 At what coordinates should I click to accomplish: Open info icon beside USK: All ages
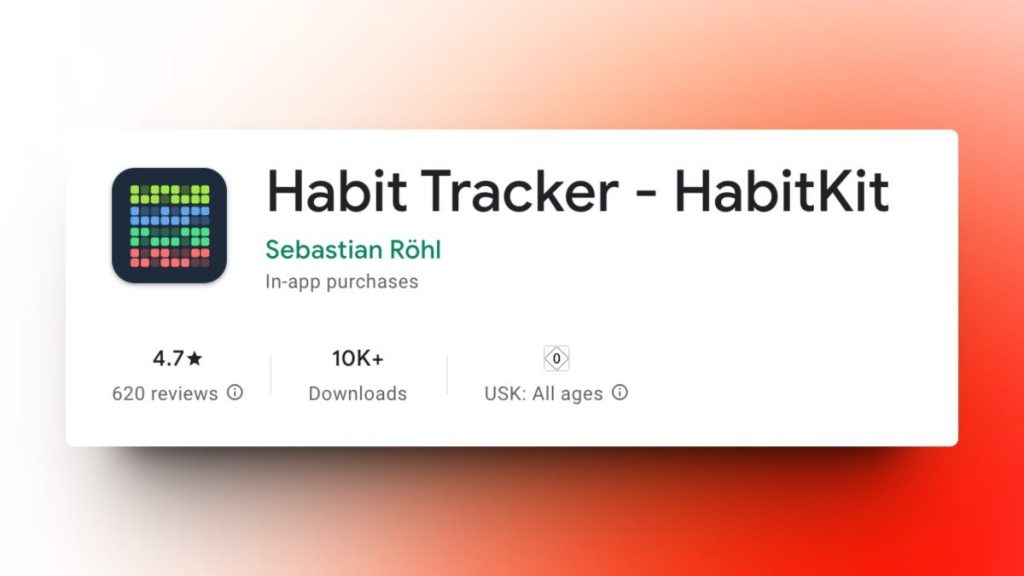(620, 393)
